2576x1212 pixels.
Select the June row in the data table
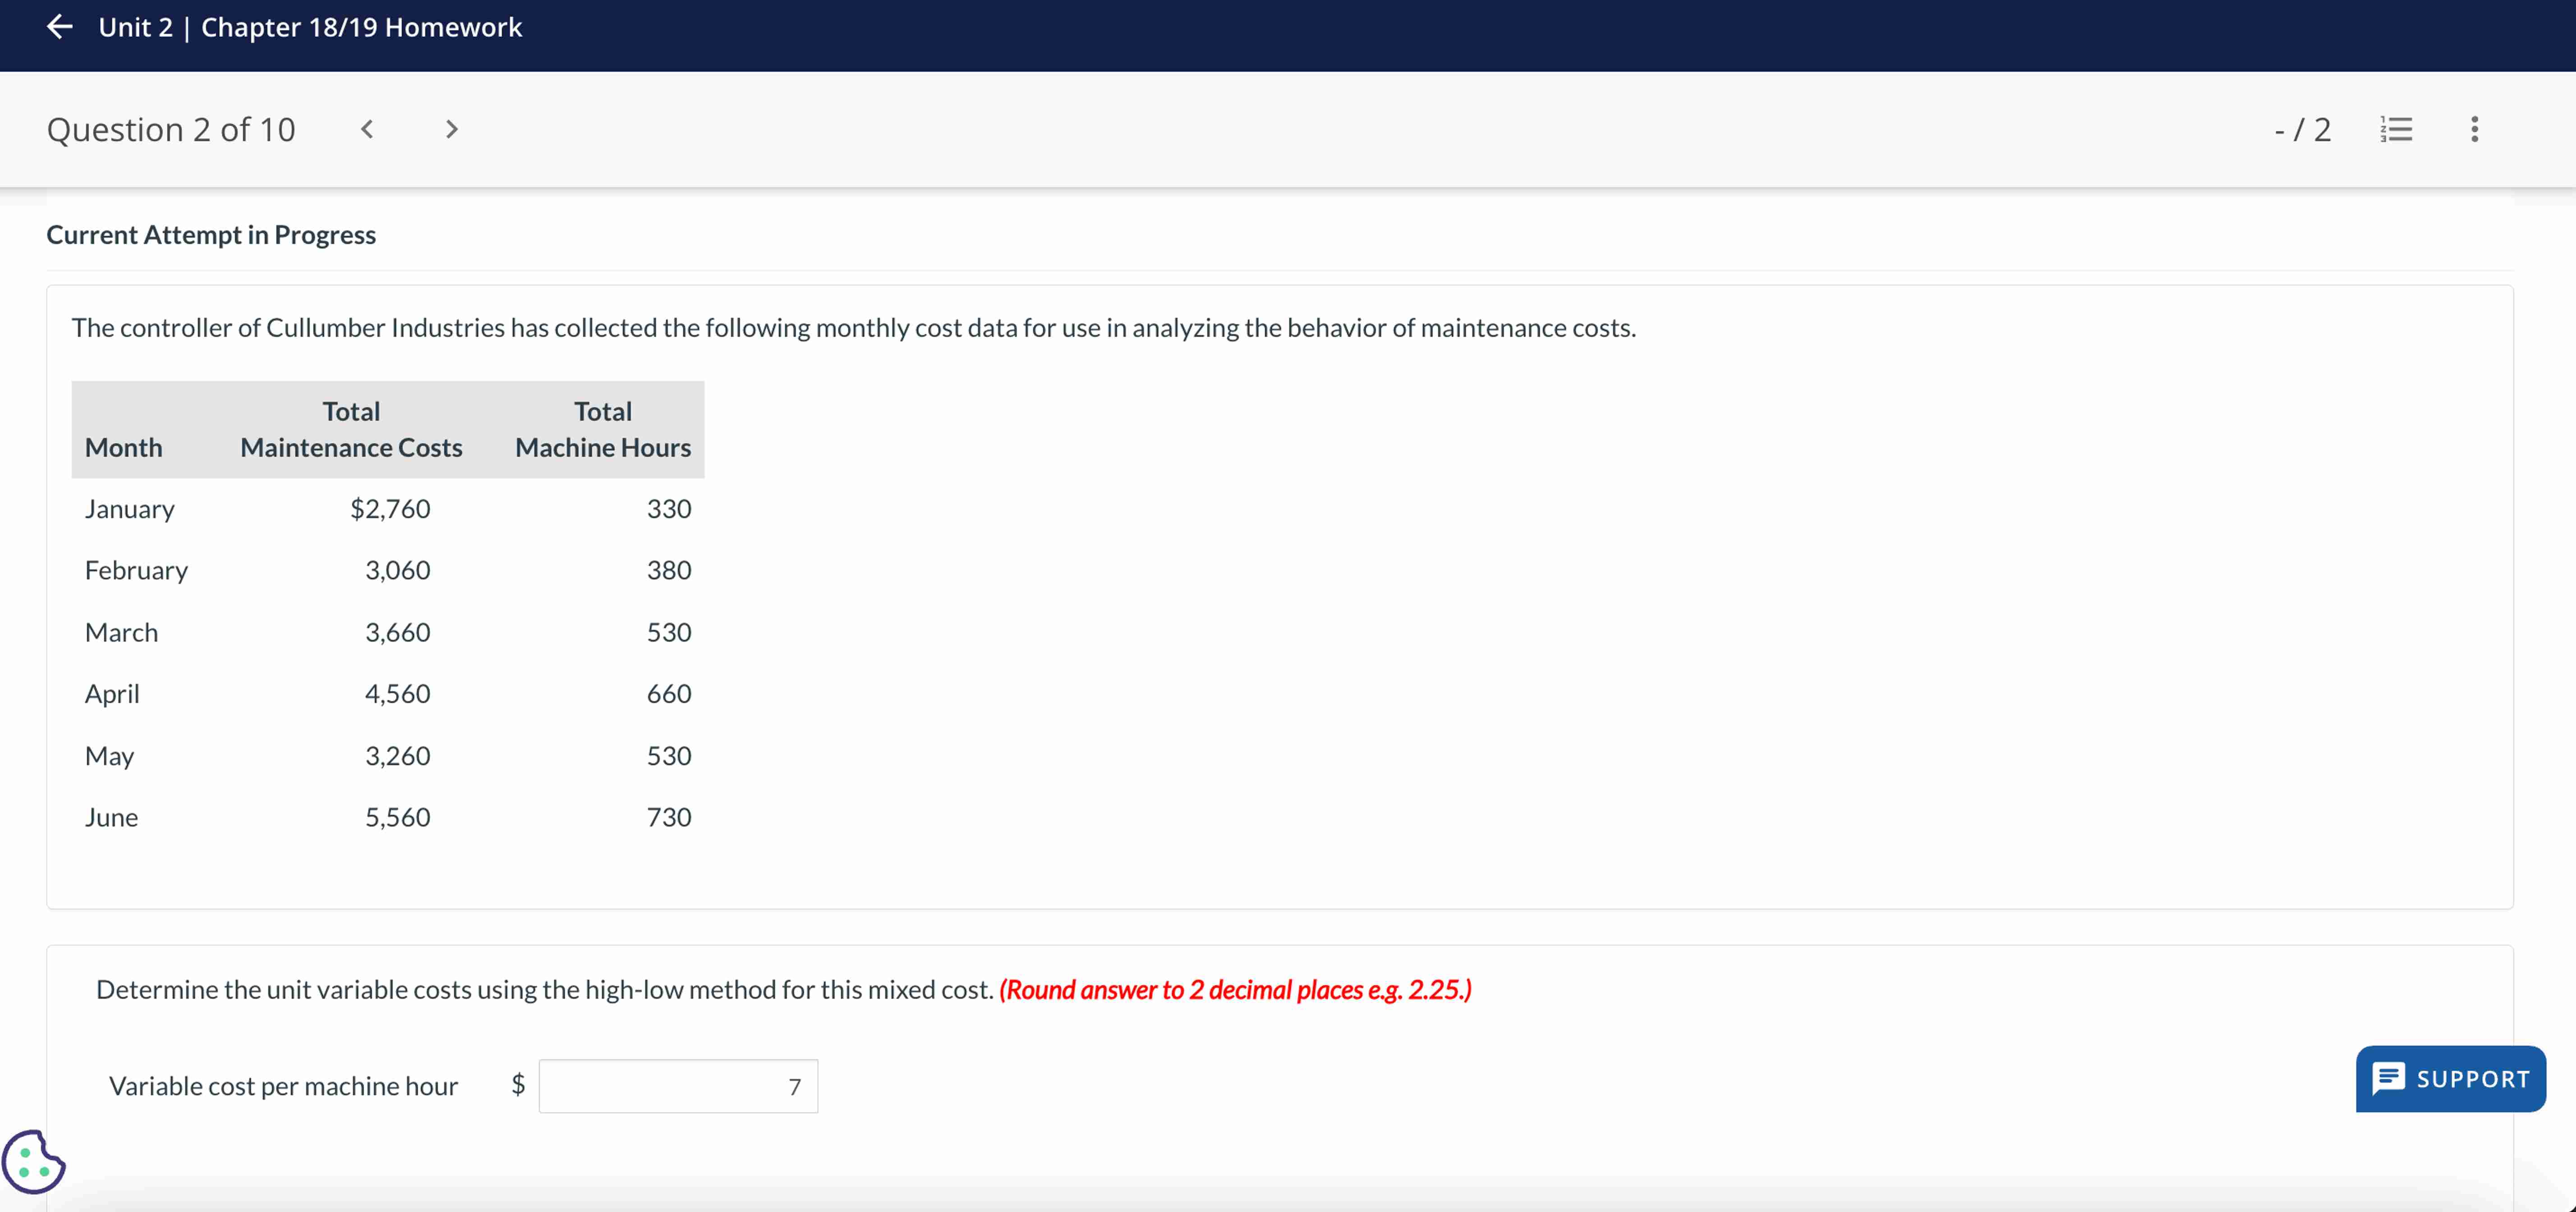point(112,817)
